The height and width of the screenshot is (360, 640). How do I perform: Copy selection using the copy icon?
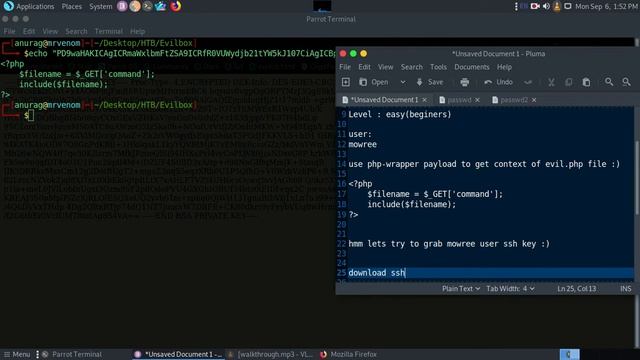[x=569, y=82]
